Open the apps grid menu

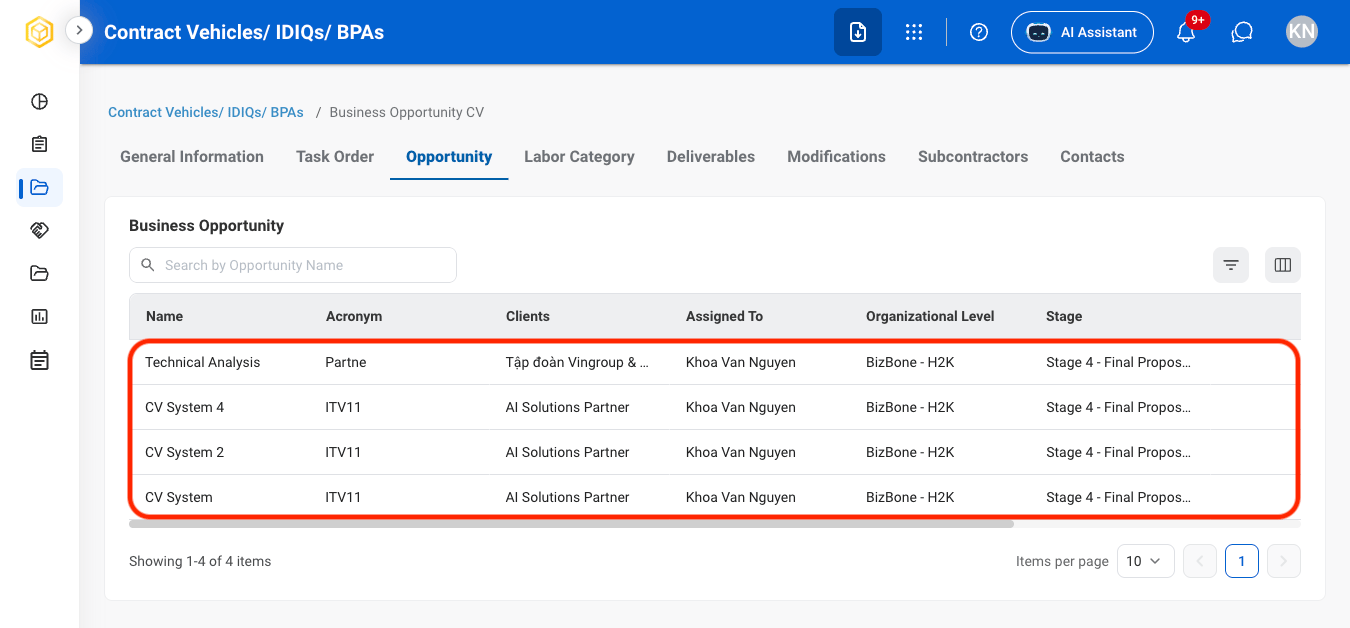913,32
